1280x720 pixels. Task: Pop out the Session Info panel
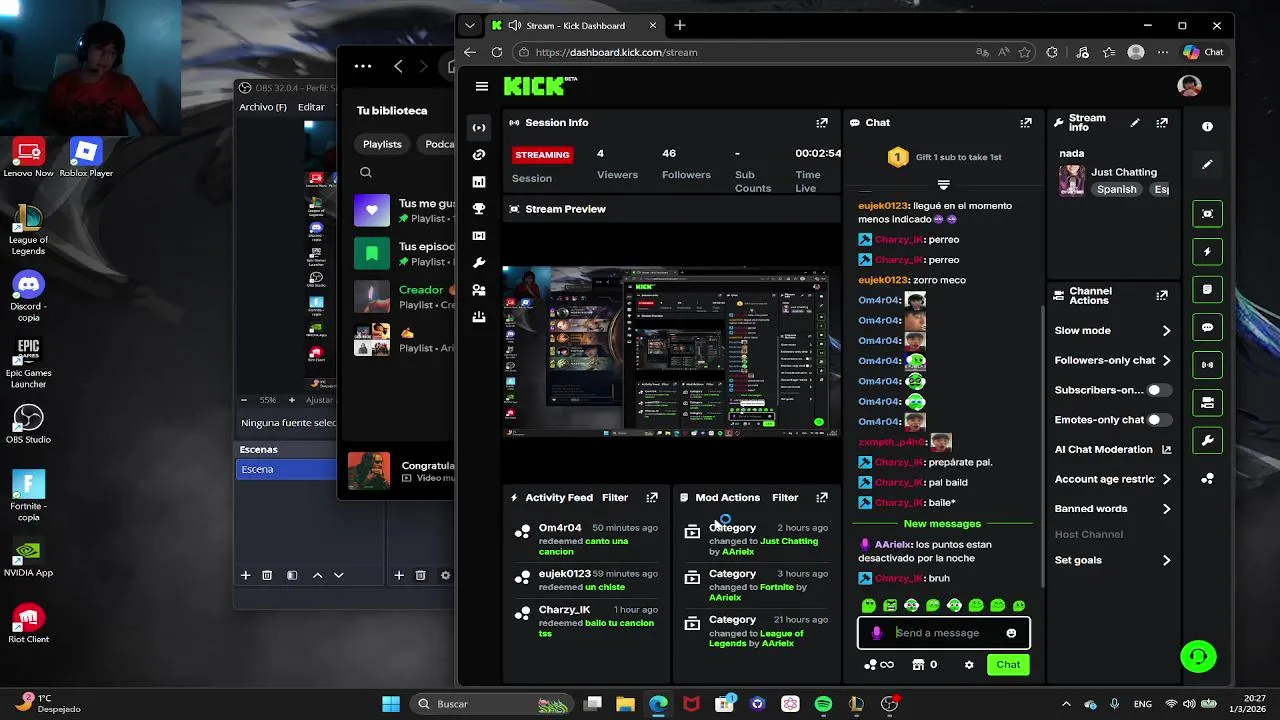coord(822,123)
